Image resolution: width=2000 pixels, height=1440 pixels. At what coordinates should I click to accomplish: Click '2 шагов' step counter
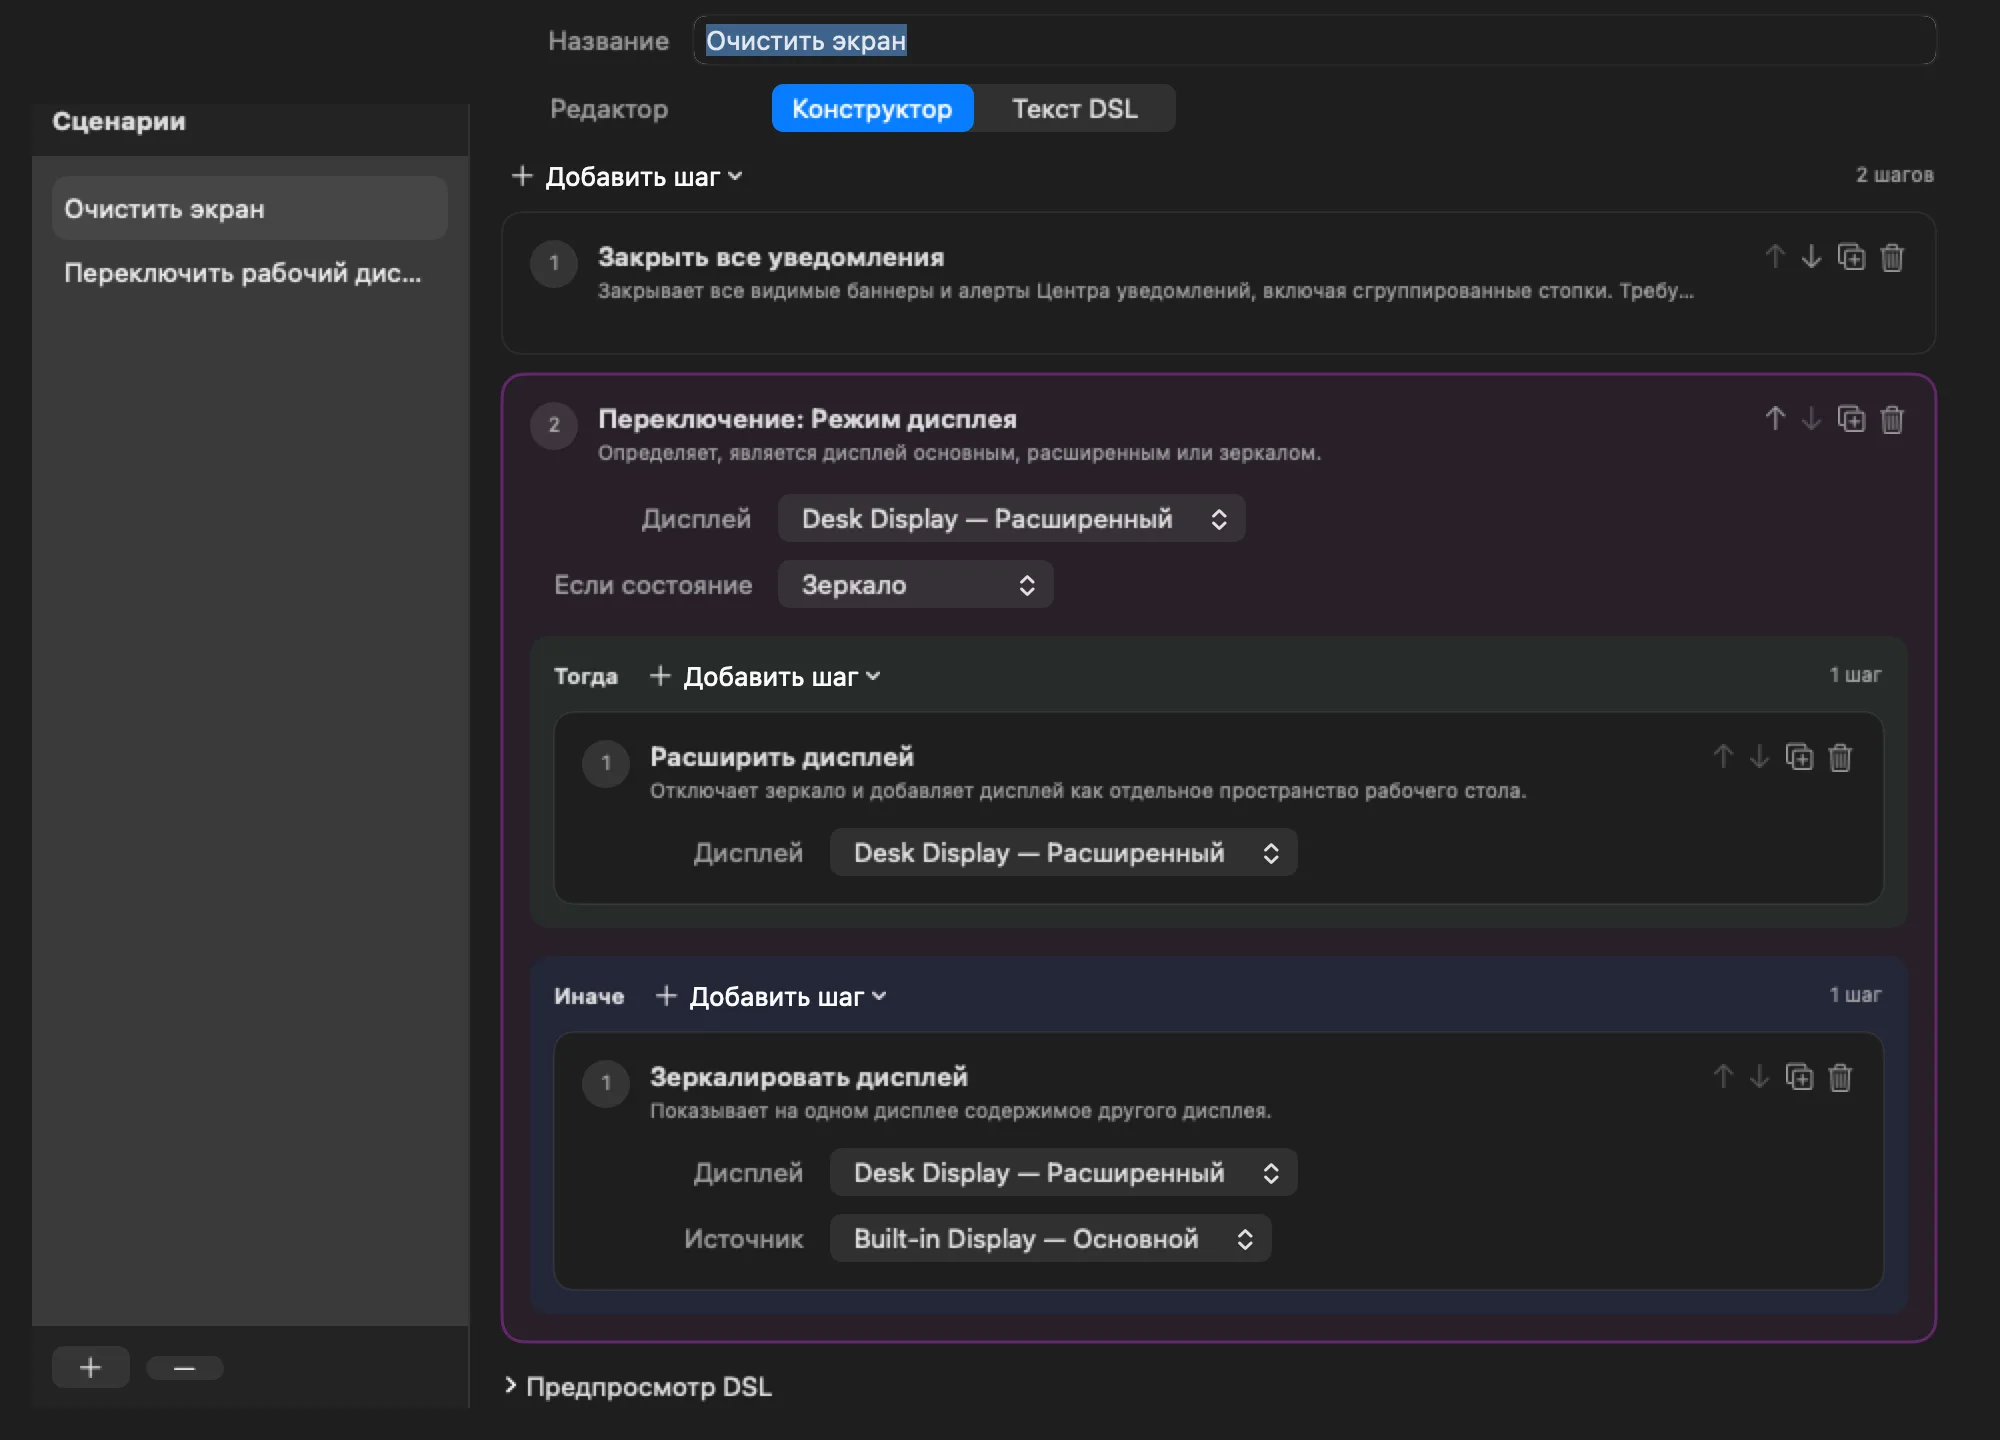[x=1894, y=175]
